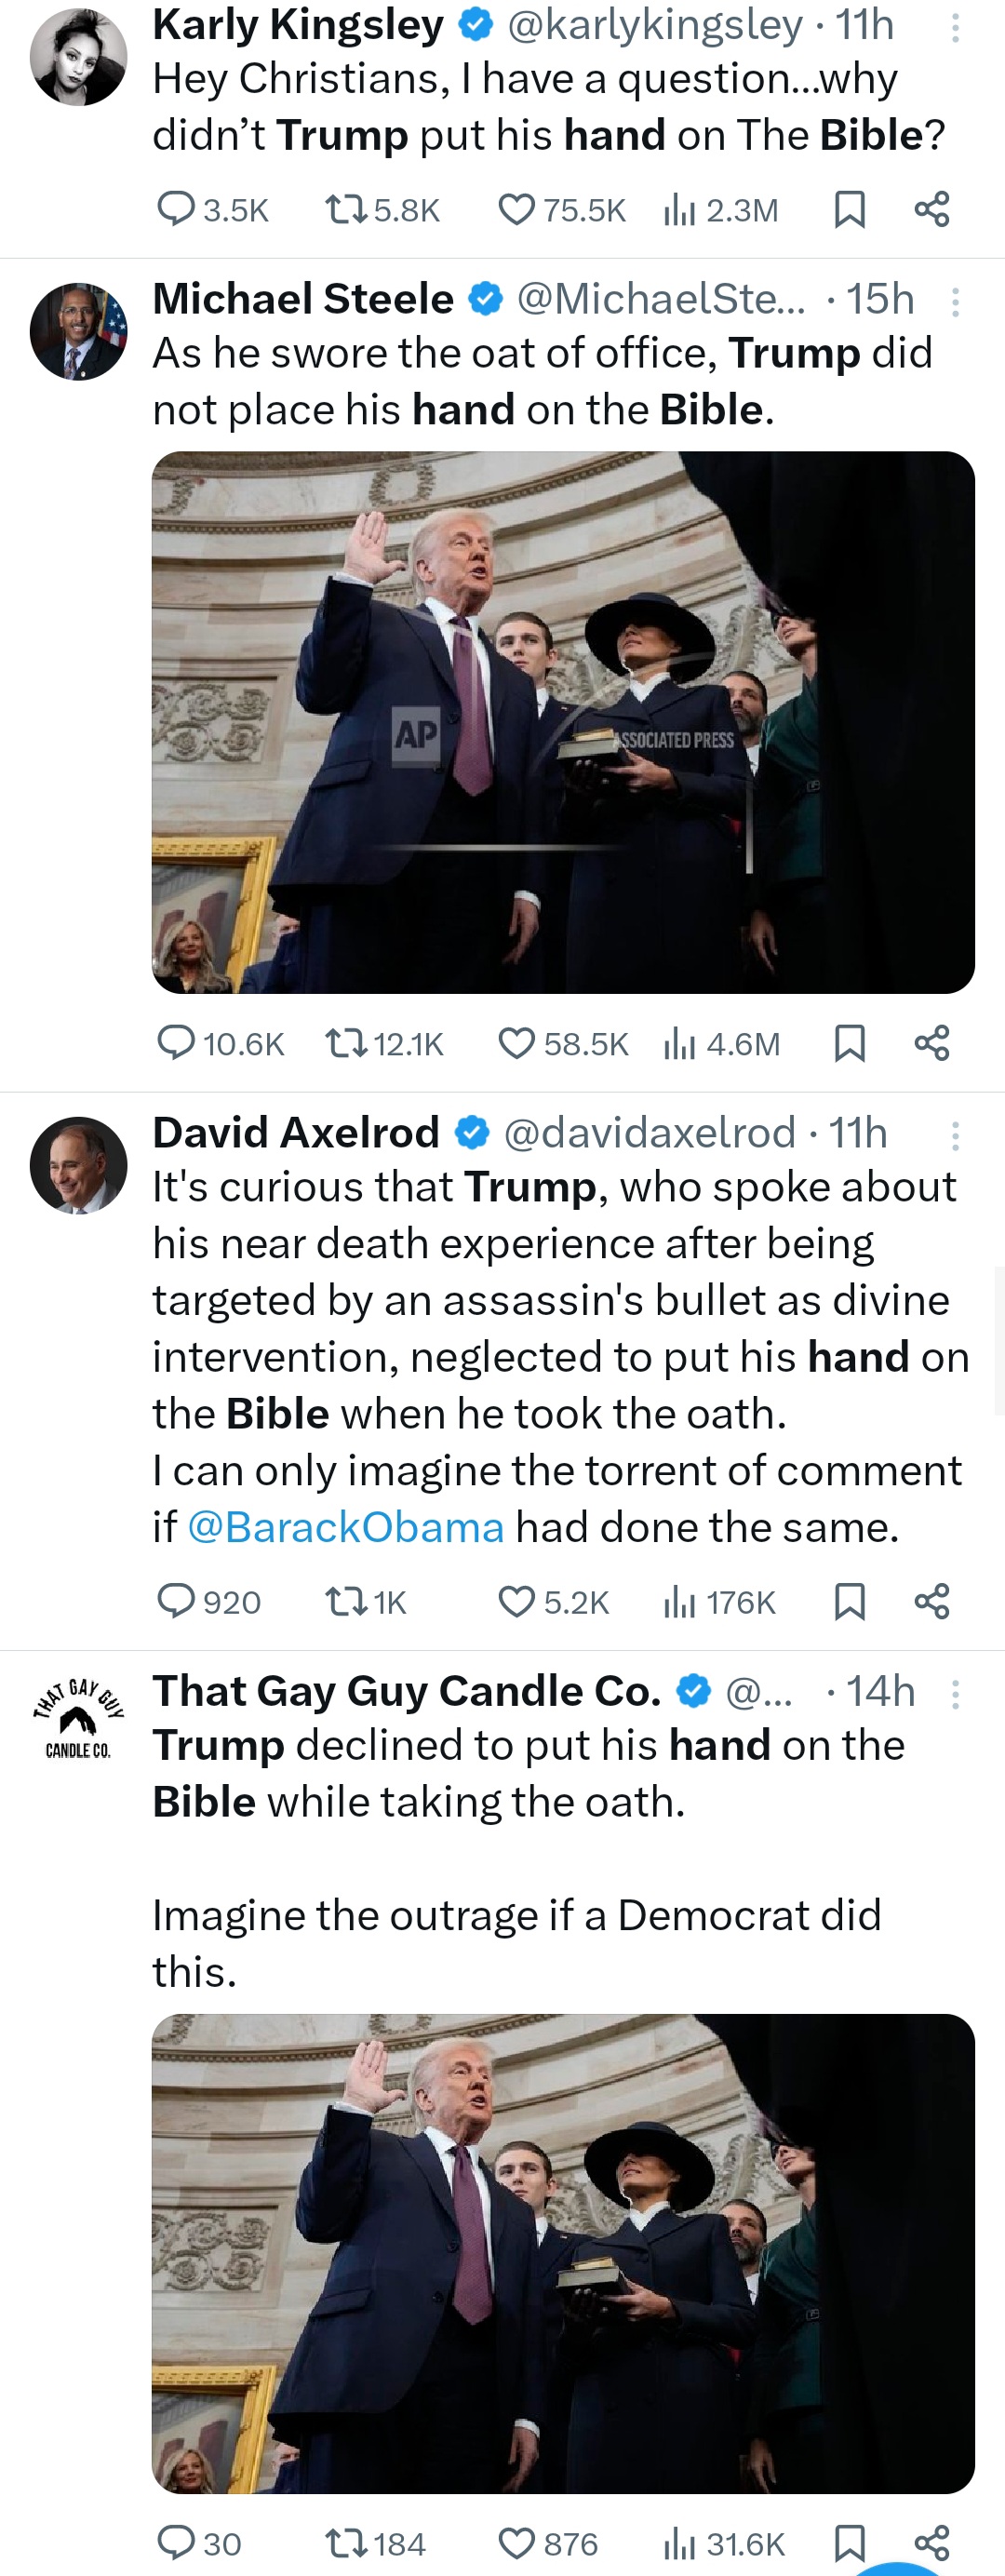Bookmark Michael Steele's tweet

[849, 1043]
